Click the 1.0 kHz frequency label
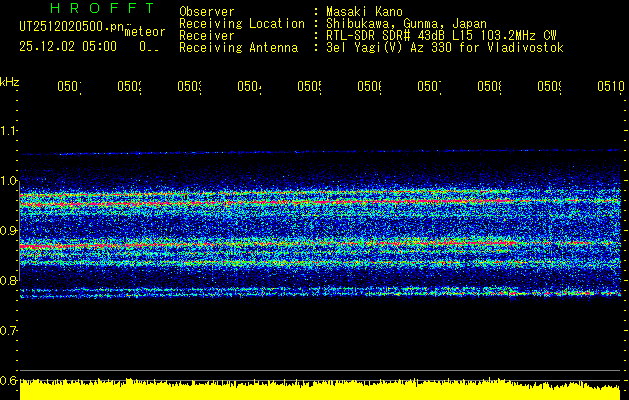Screen dimensions: 629x400 point(9,180)
